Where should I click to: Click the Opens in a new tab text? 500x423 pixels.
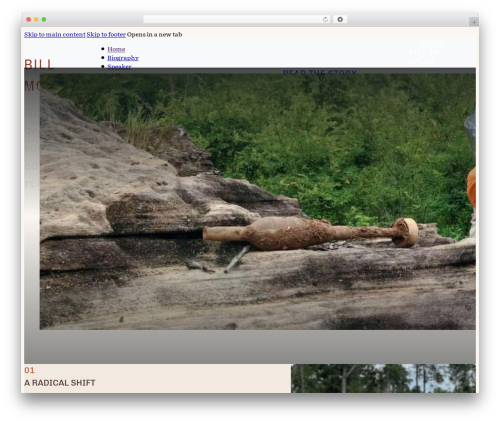tap(154, 34)
